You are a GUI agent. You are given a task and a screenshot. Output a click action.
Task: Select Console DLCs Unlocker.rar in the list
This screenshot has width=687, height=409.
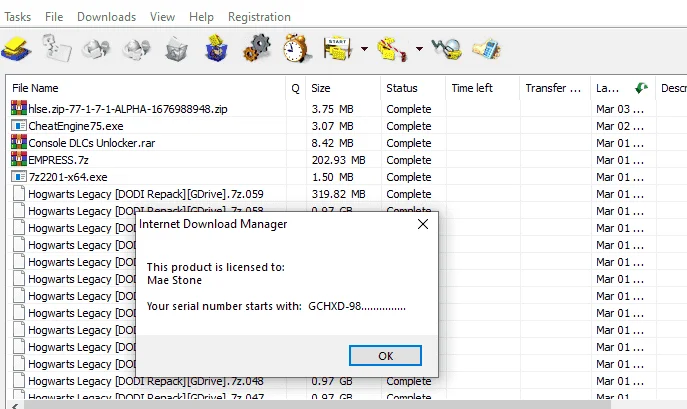coord(92,143)
